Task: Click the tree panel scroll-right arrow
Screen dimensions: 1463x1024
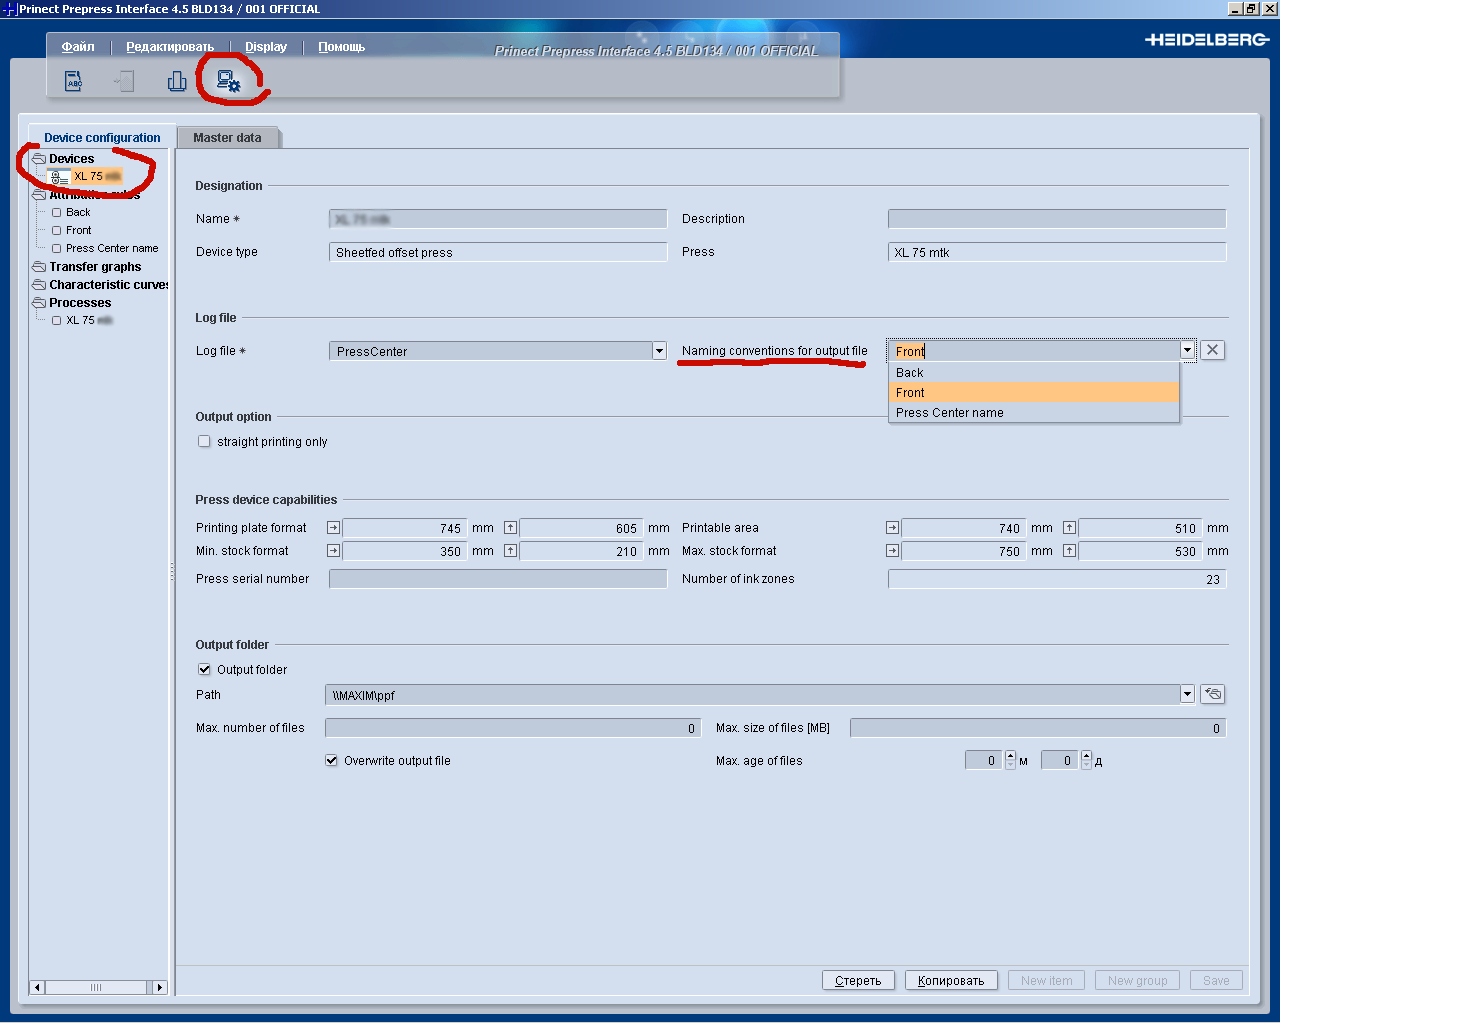Action: pyautogui.click(x=159, y=987)
